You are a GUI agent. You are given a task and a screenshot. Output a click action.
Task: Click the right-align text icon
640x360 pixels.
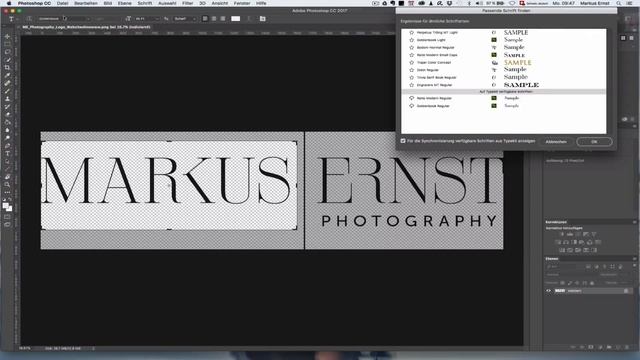[x=223, y=19]
